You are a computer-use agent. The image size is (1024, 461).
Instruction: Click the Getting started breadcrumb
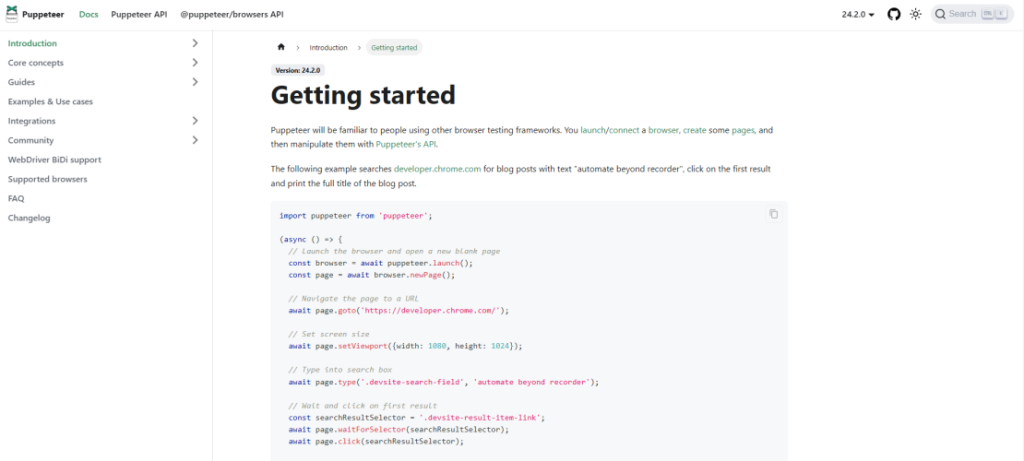pos(394,48)
